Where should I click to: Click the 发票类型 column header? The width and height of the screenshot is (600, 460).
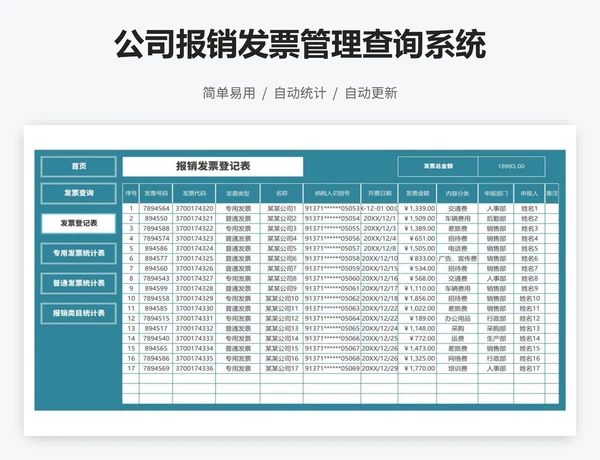click(238, 194)
